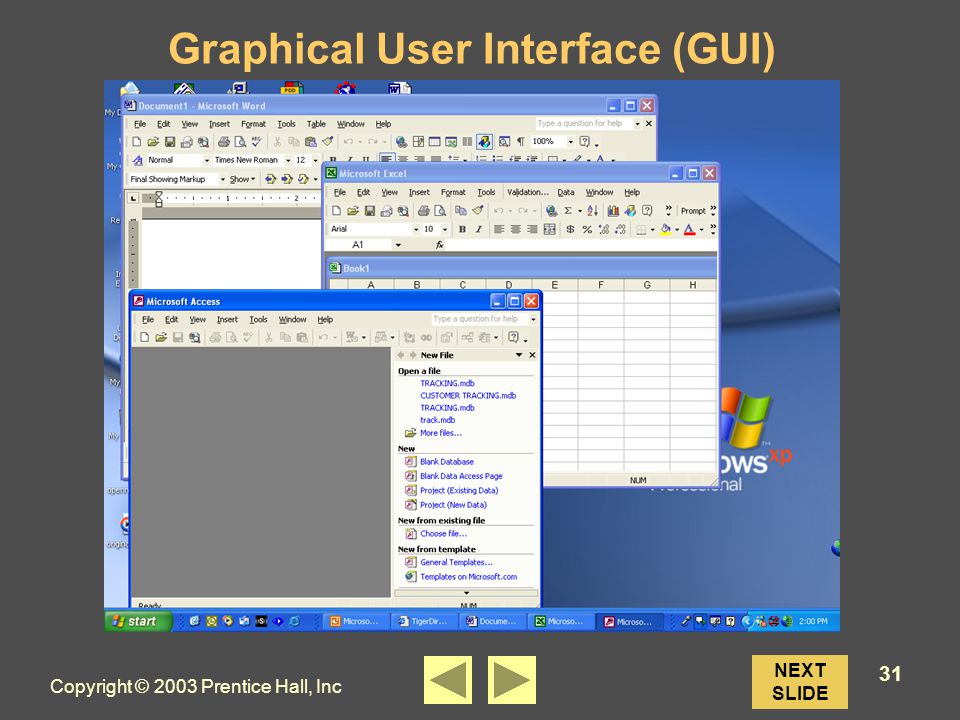This screenshot has width=960, height=720.
Task: Click the Templates on Microsoft.com link
Action: pyautogui.click(x=468, y=577)
